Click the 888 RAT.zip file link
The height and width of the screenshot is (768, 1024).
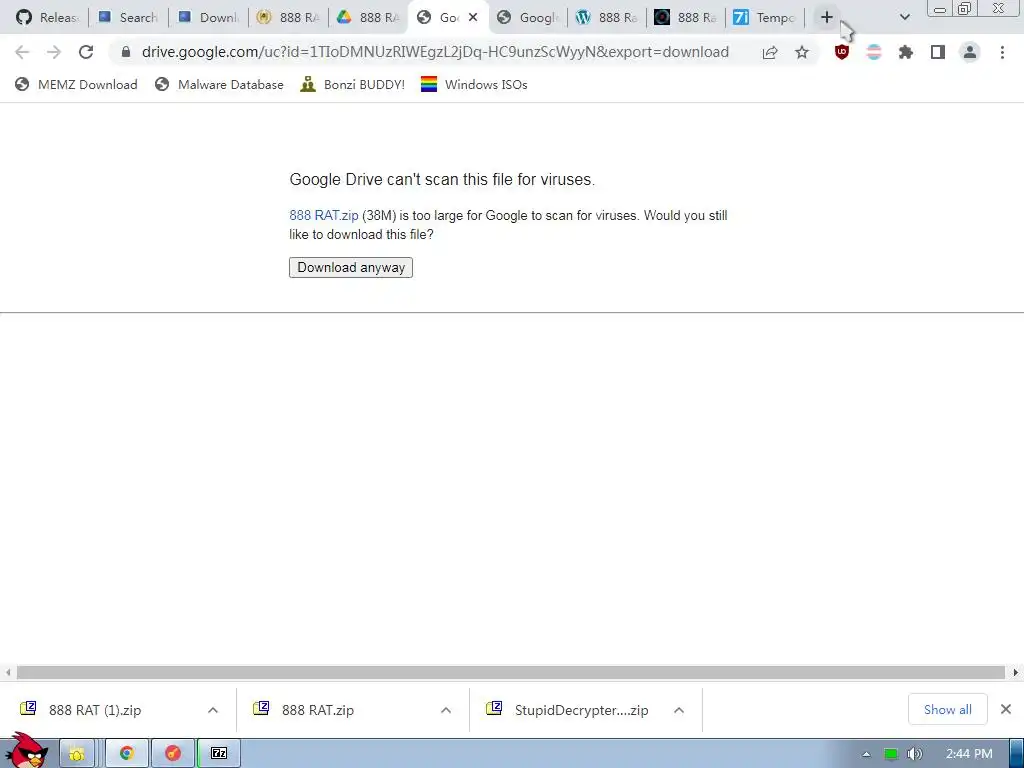click(323, 216)
